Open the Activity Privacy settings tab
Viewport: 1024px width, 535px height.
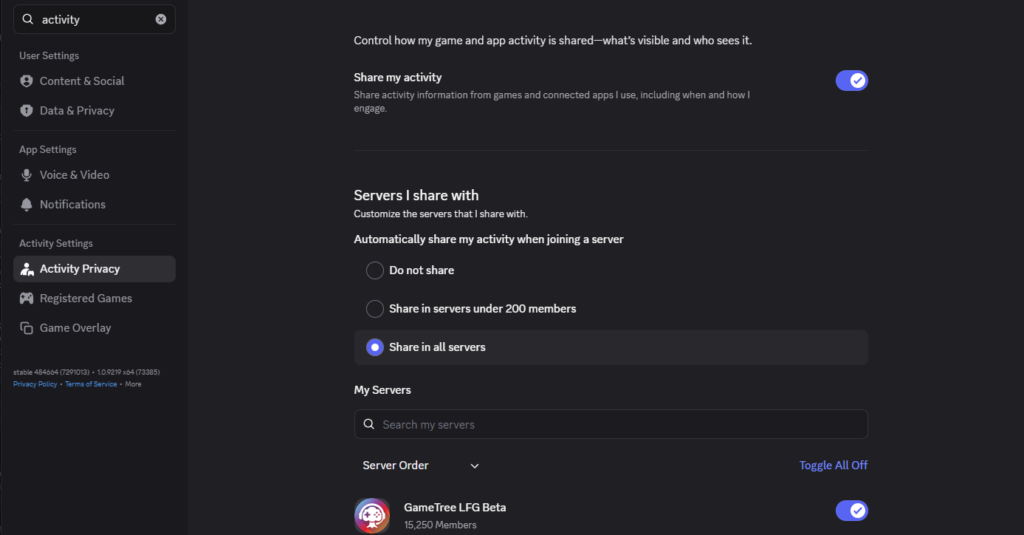click(x=80, y=269)
